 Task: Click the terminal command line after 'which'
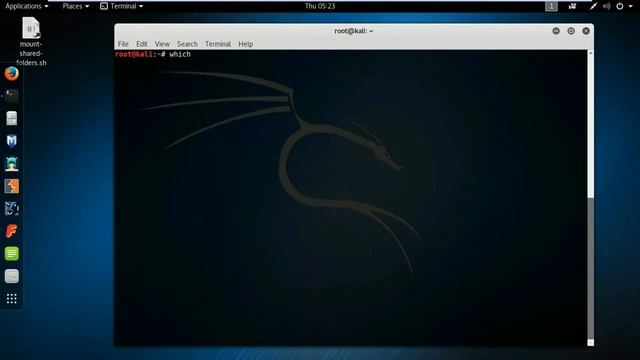click(x=193, y=54)
